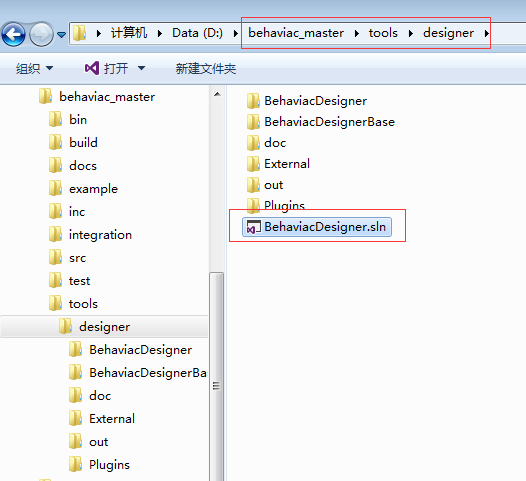Viewport: 526px width, 481px height.
Task: Click folder icon of doc in file list
Action: 253,143
